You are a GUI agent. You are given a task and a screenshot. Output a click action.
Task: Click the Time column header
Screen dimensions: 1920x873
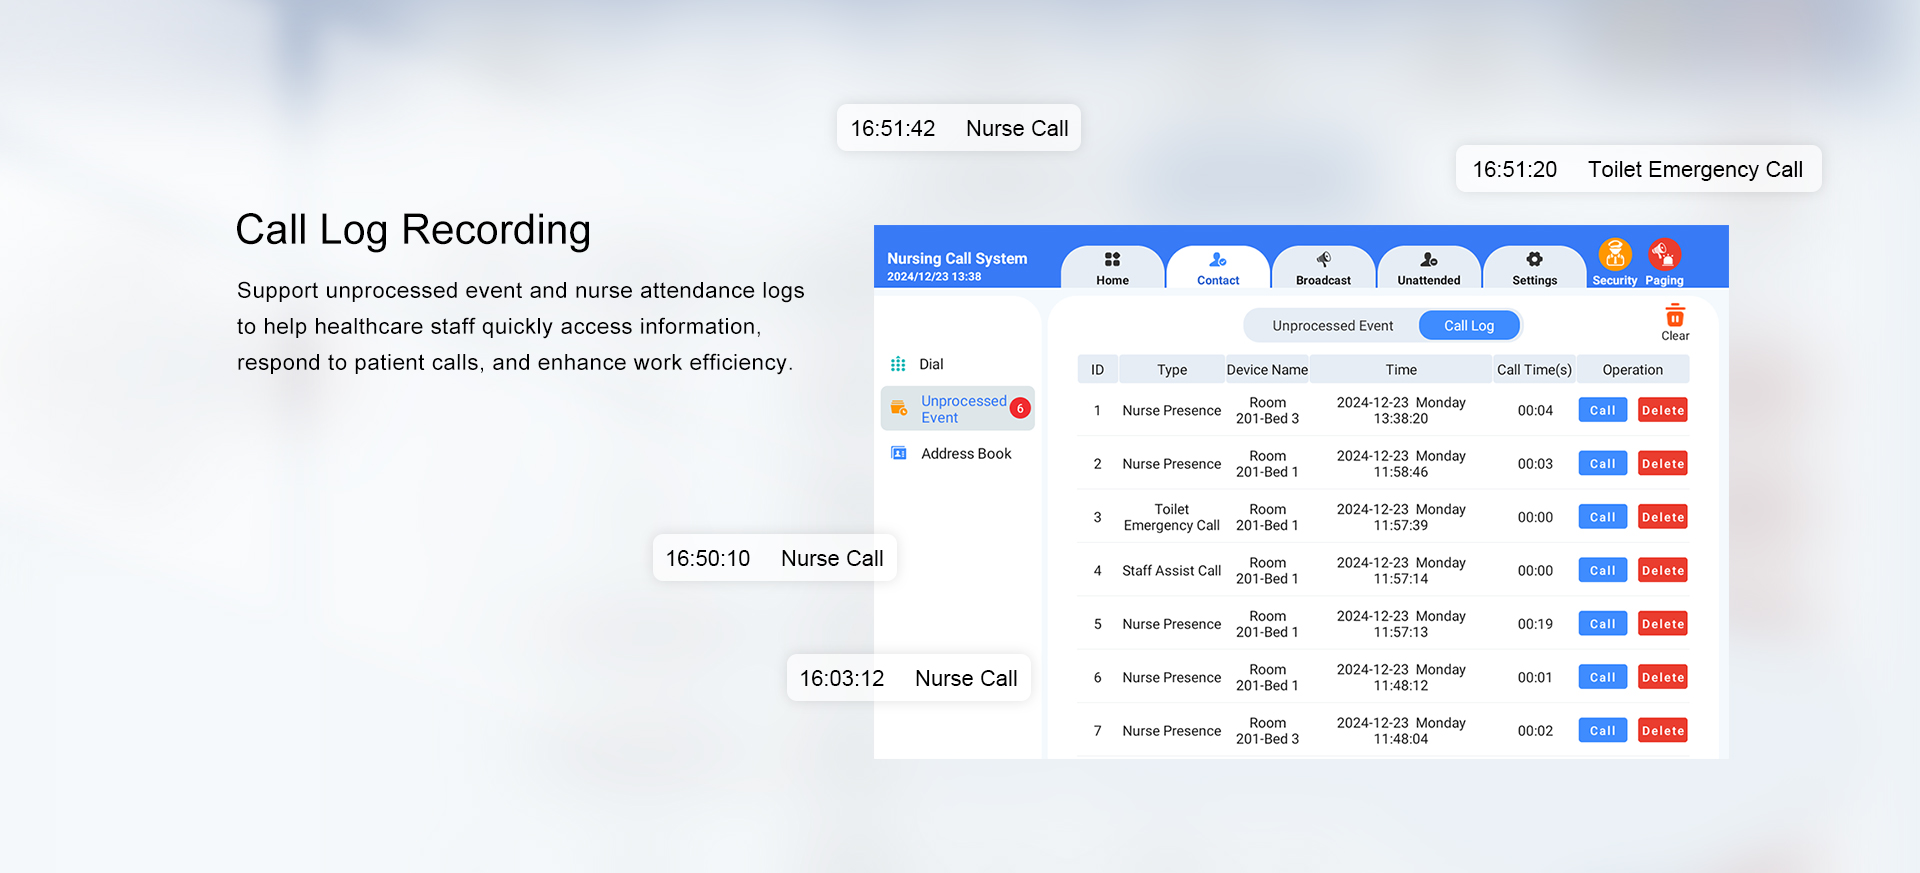(1400, 370)
